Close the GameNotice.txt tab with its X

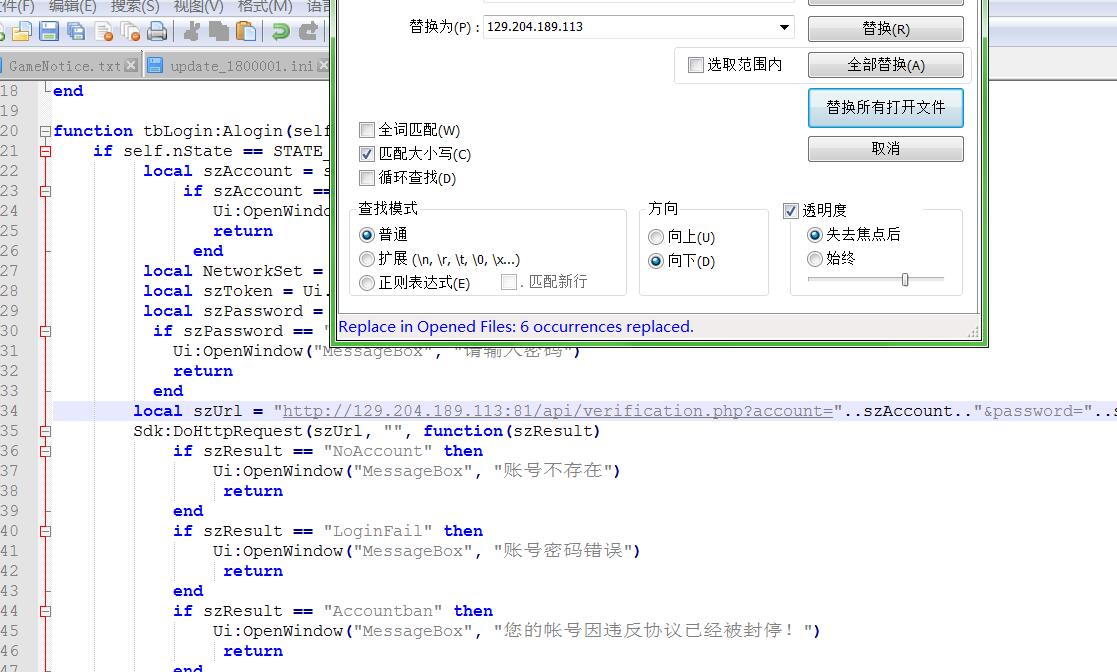point(130,66)
